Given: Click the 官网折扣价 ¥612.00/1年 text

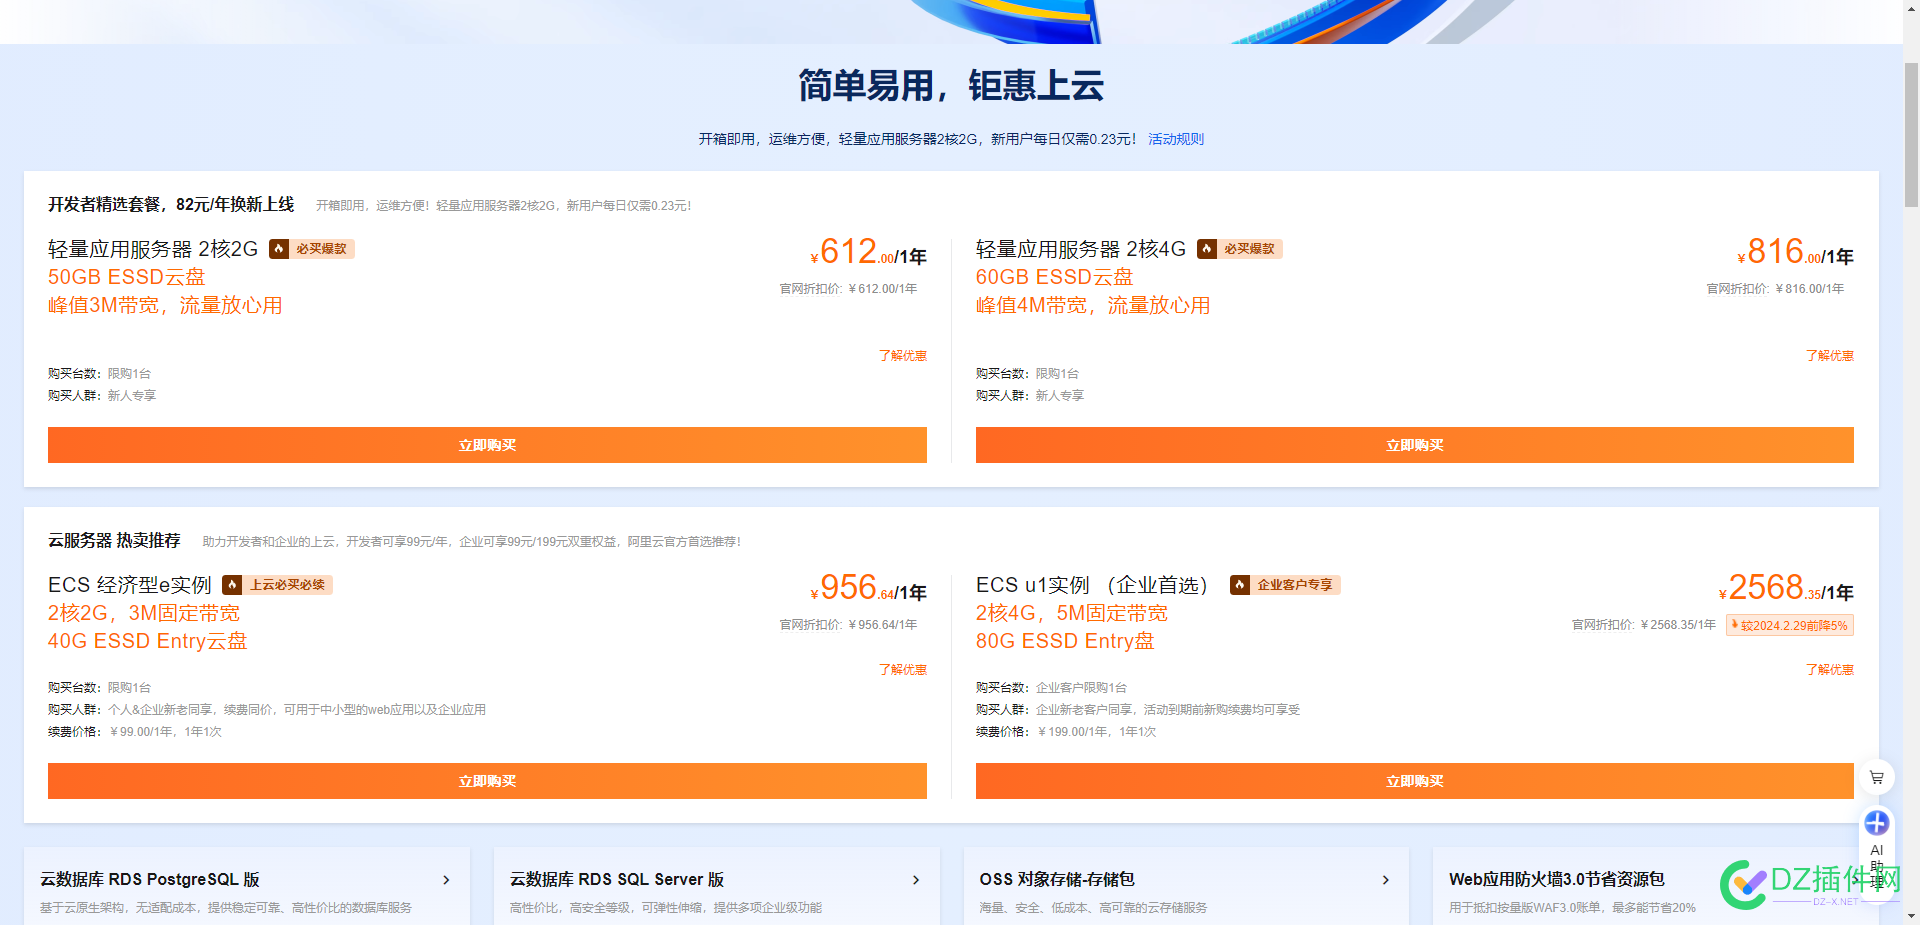Looking at the screenshot, I should (x=848, y=289).
